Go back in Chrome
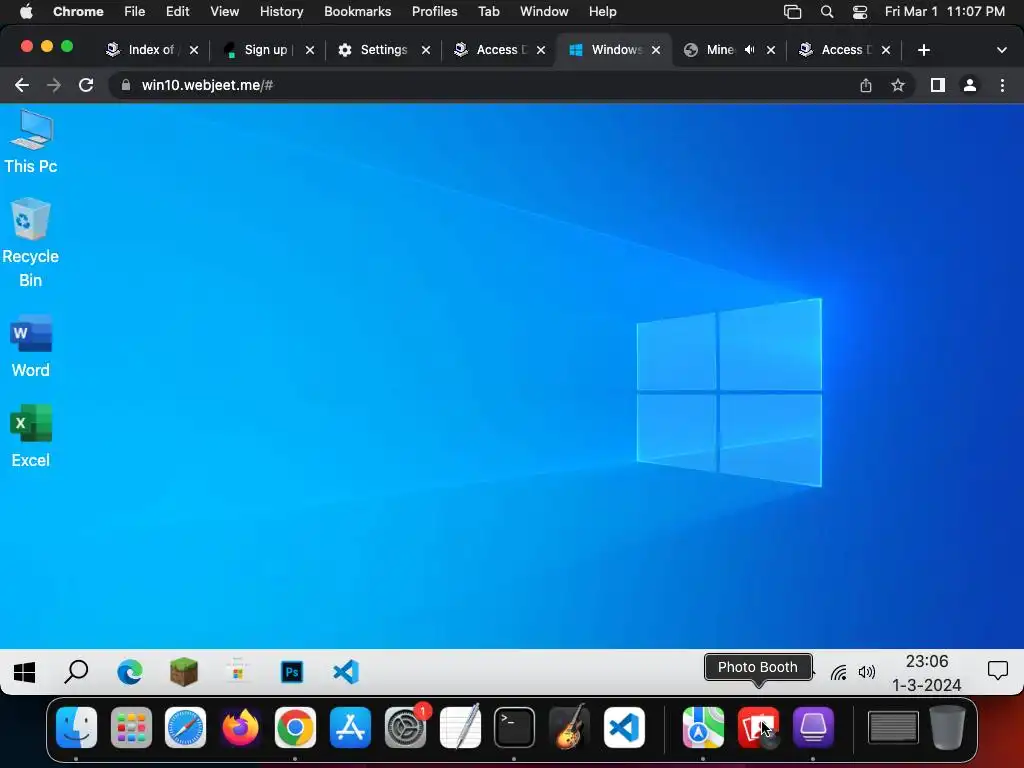Screen dimensions: 1024x768 (22, 85)
